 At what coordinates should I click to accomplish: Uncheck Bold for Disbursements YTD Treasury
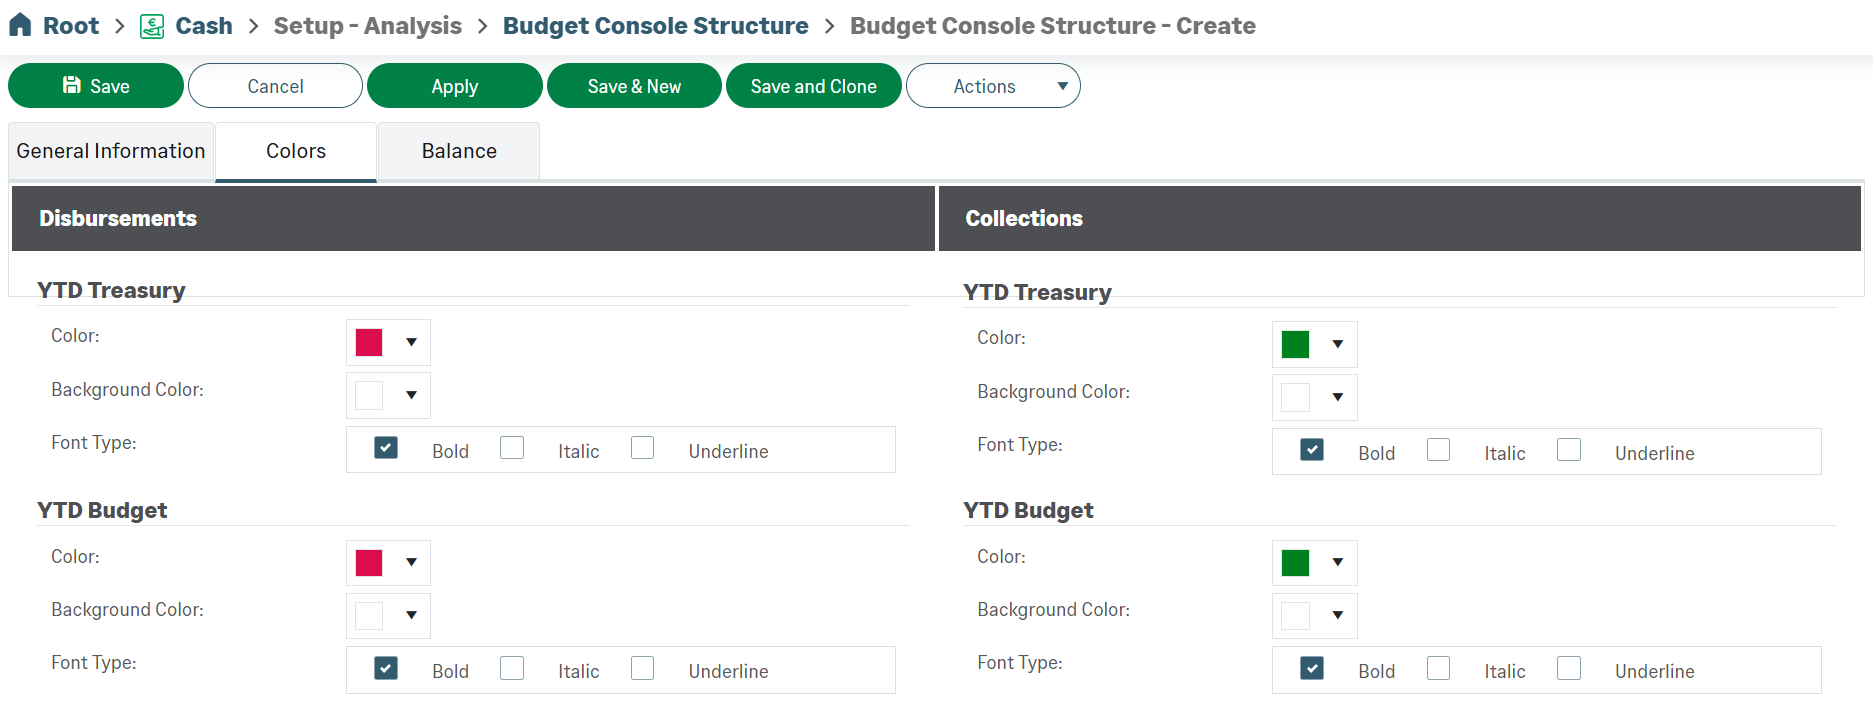tap(386, 447)
